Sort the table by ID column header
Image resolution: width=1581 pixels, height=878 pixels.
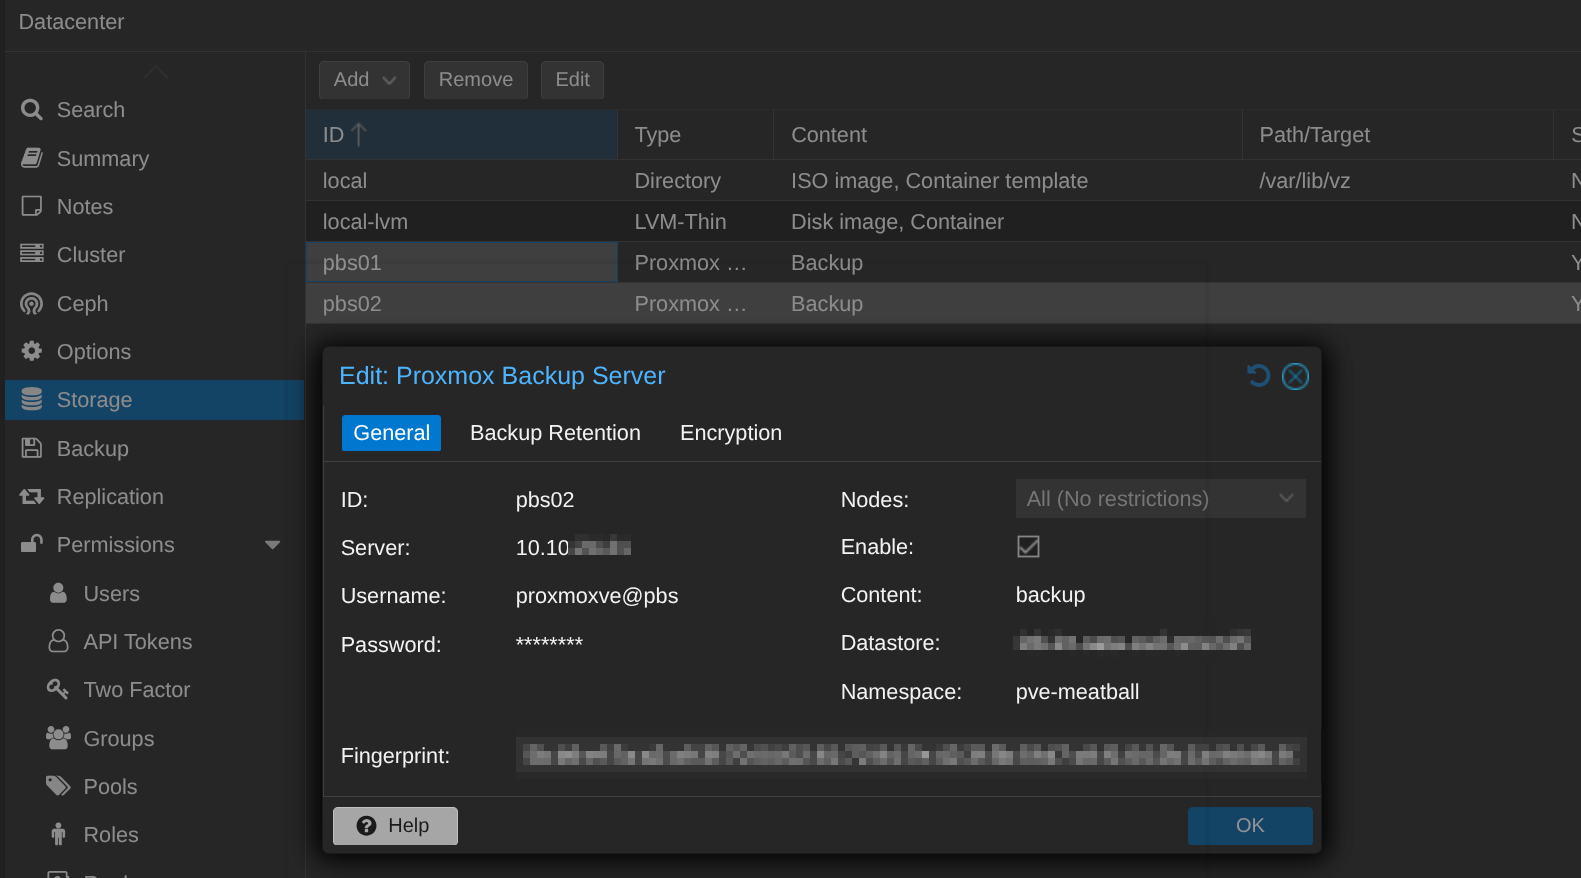pos(461,135)
